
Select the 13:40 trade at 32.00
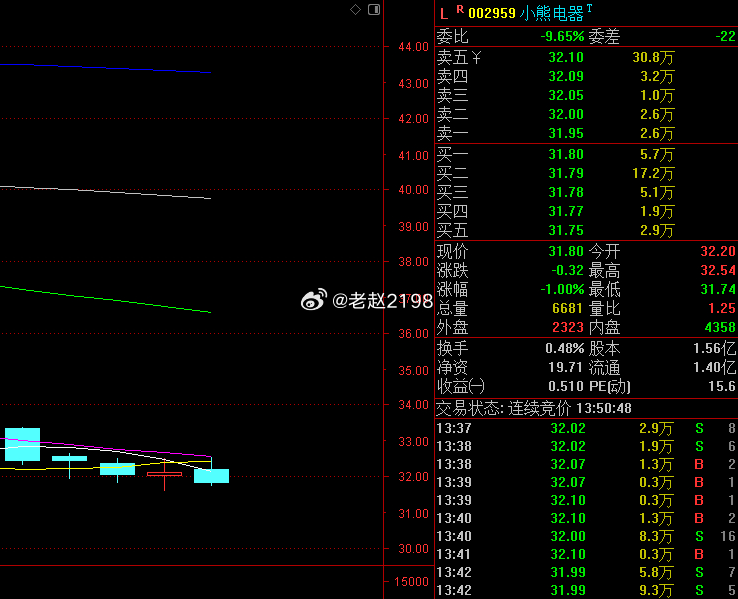(x=586, y=536)
